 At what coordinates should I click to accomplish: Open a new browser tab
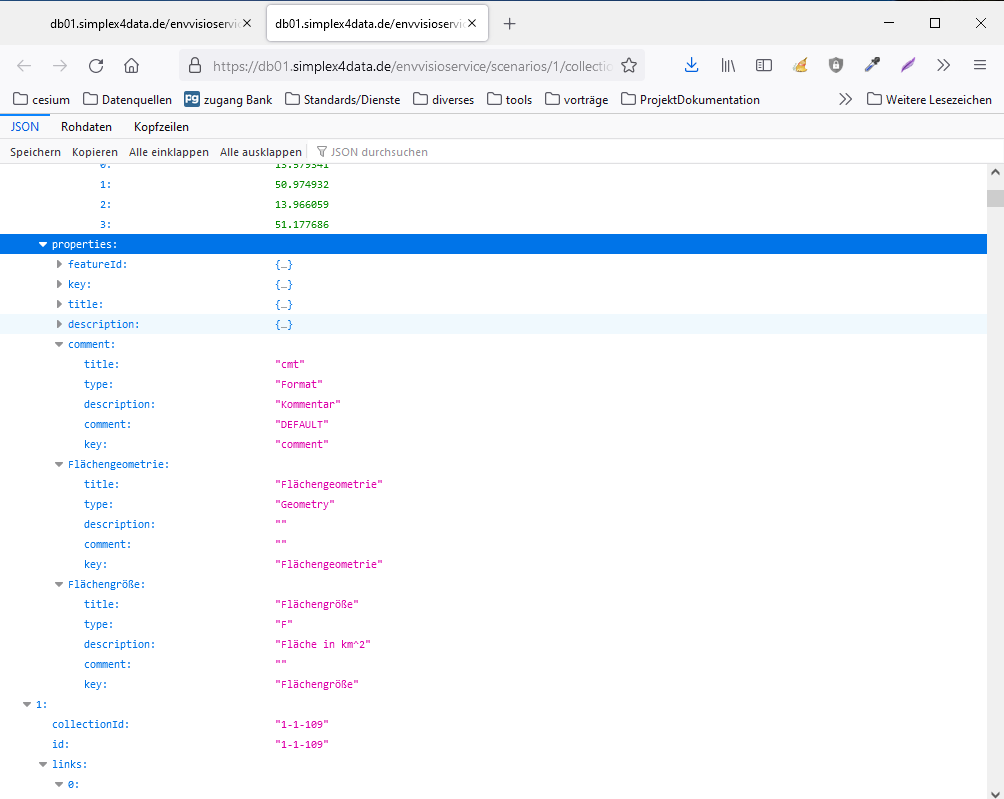[x=509, y=24]
